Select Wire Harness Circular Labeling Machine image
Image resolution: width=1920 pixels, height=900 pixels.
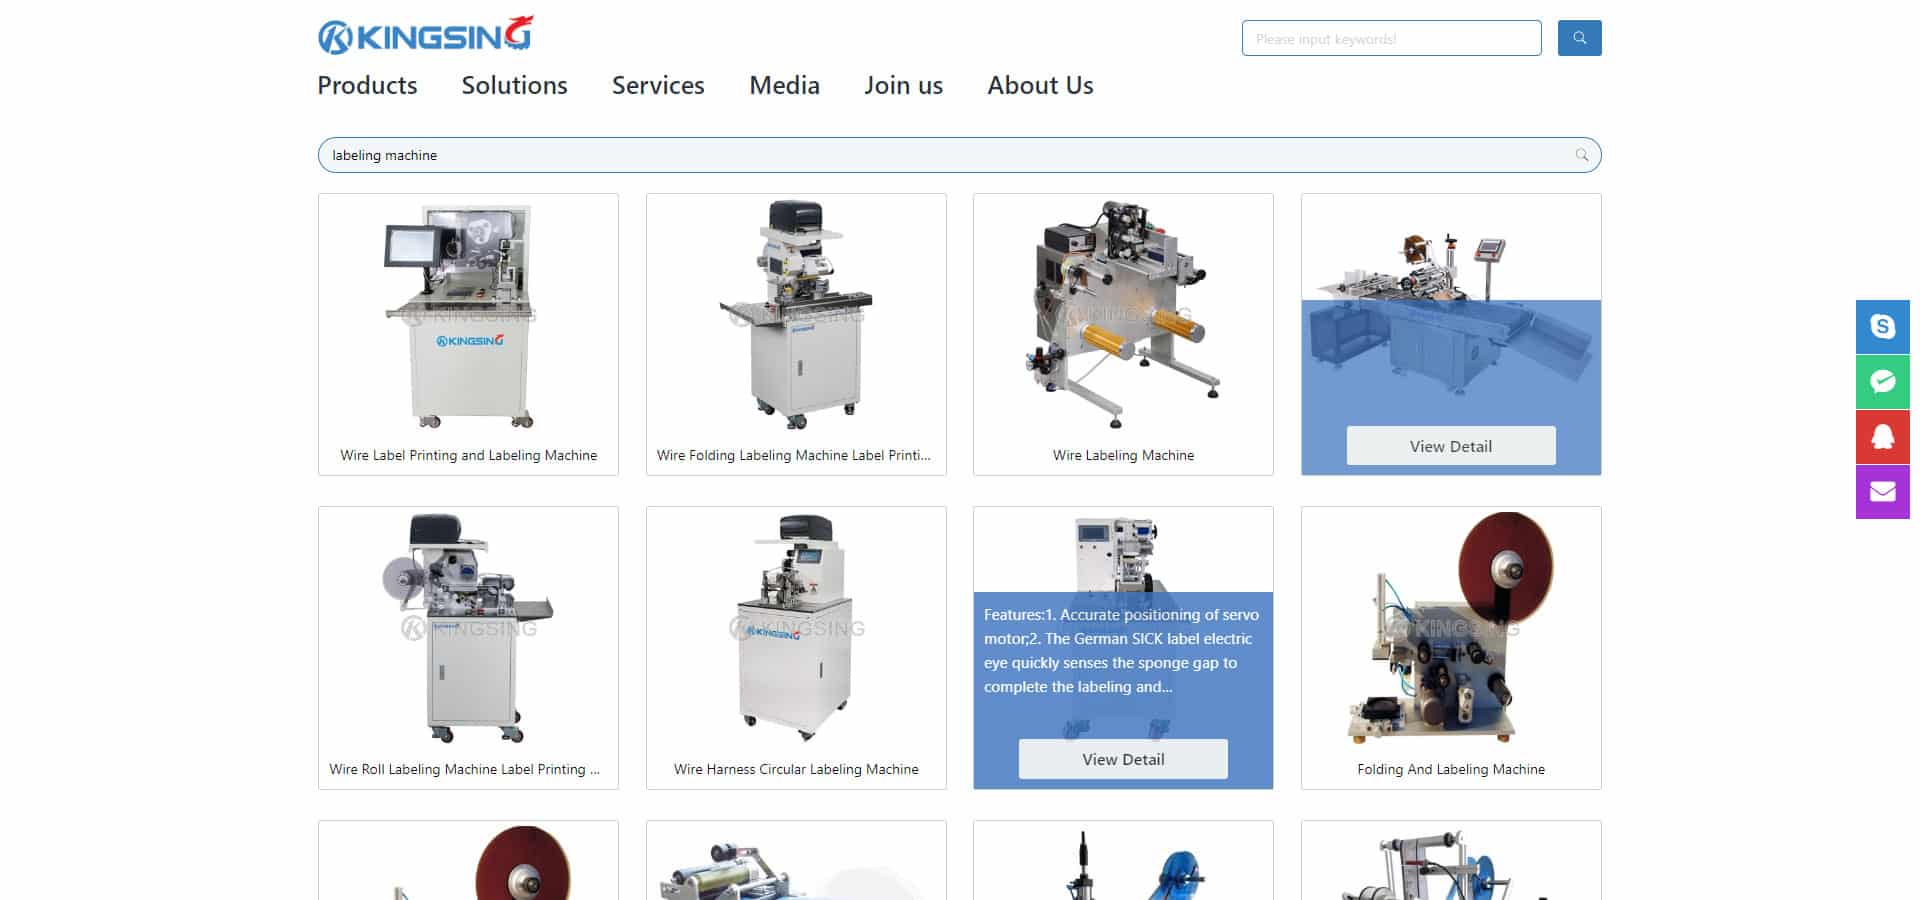tap(796, 628)
